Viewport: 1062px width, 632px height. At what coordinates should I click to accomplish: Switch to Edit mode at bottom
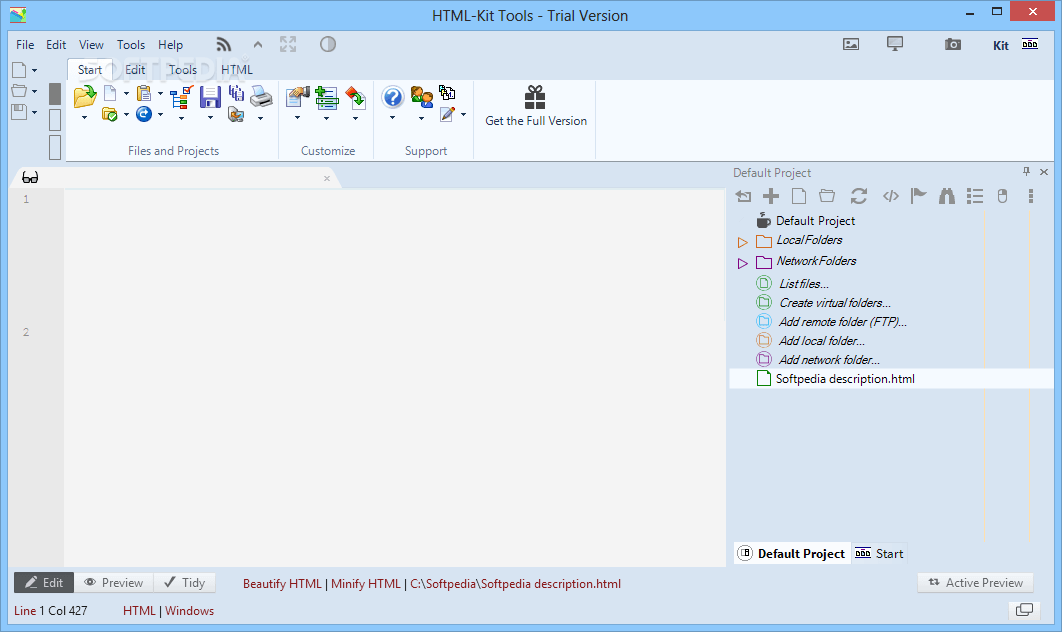click(44, 583)
